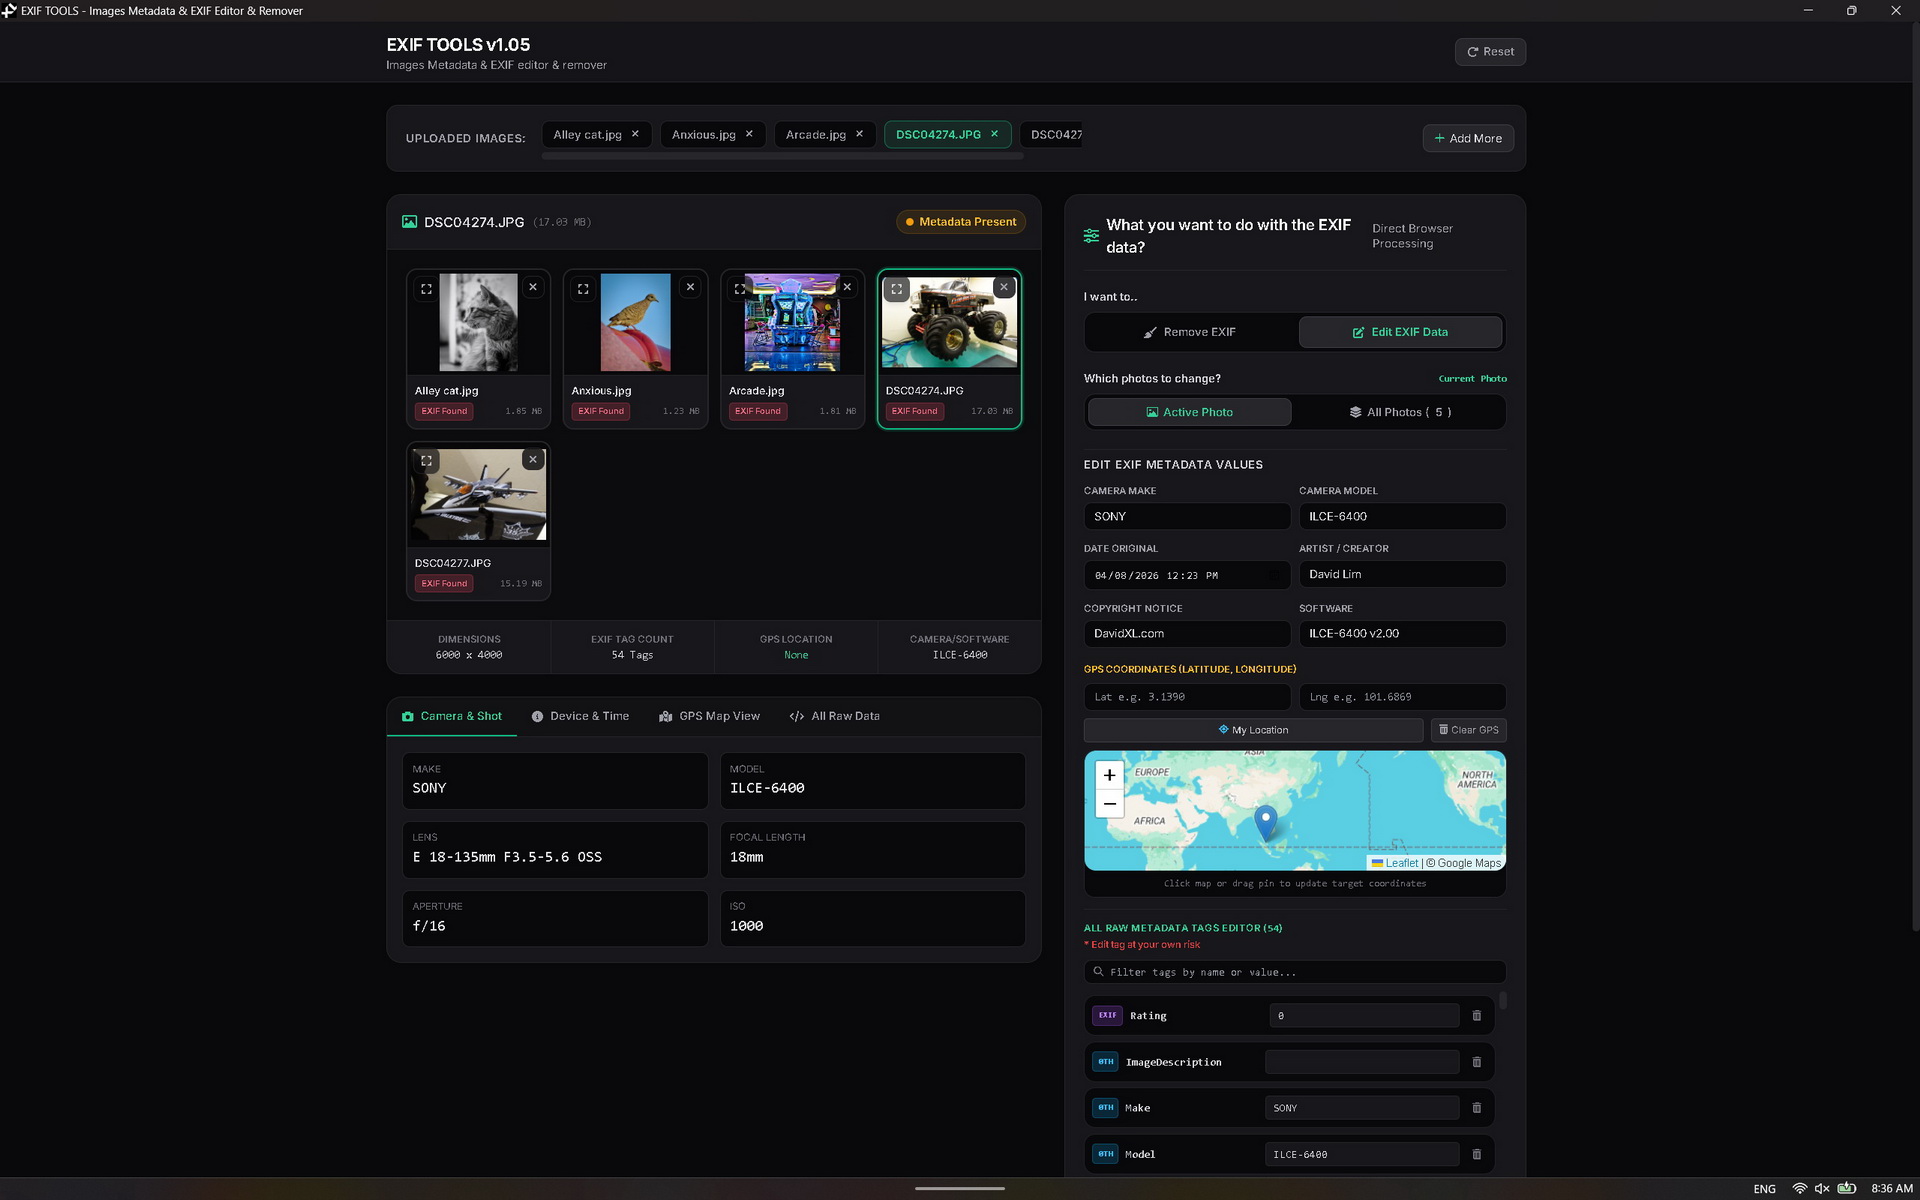The width and height of the screenshot is (1920, 1200).
Task: Remove the Alley cat.jpg tab chip
Action: 635,134
